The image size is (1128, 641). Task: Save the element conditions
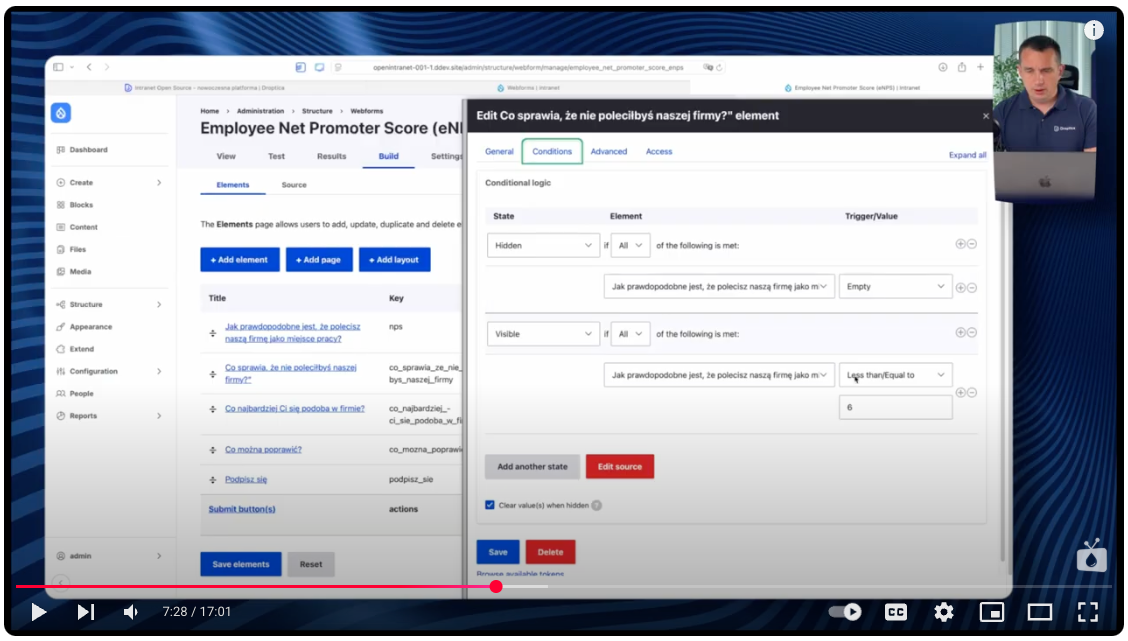pos(498,553)
